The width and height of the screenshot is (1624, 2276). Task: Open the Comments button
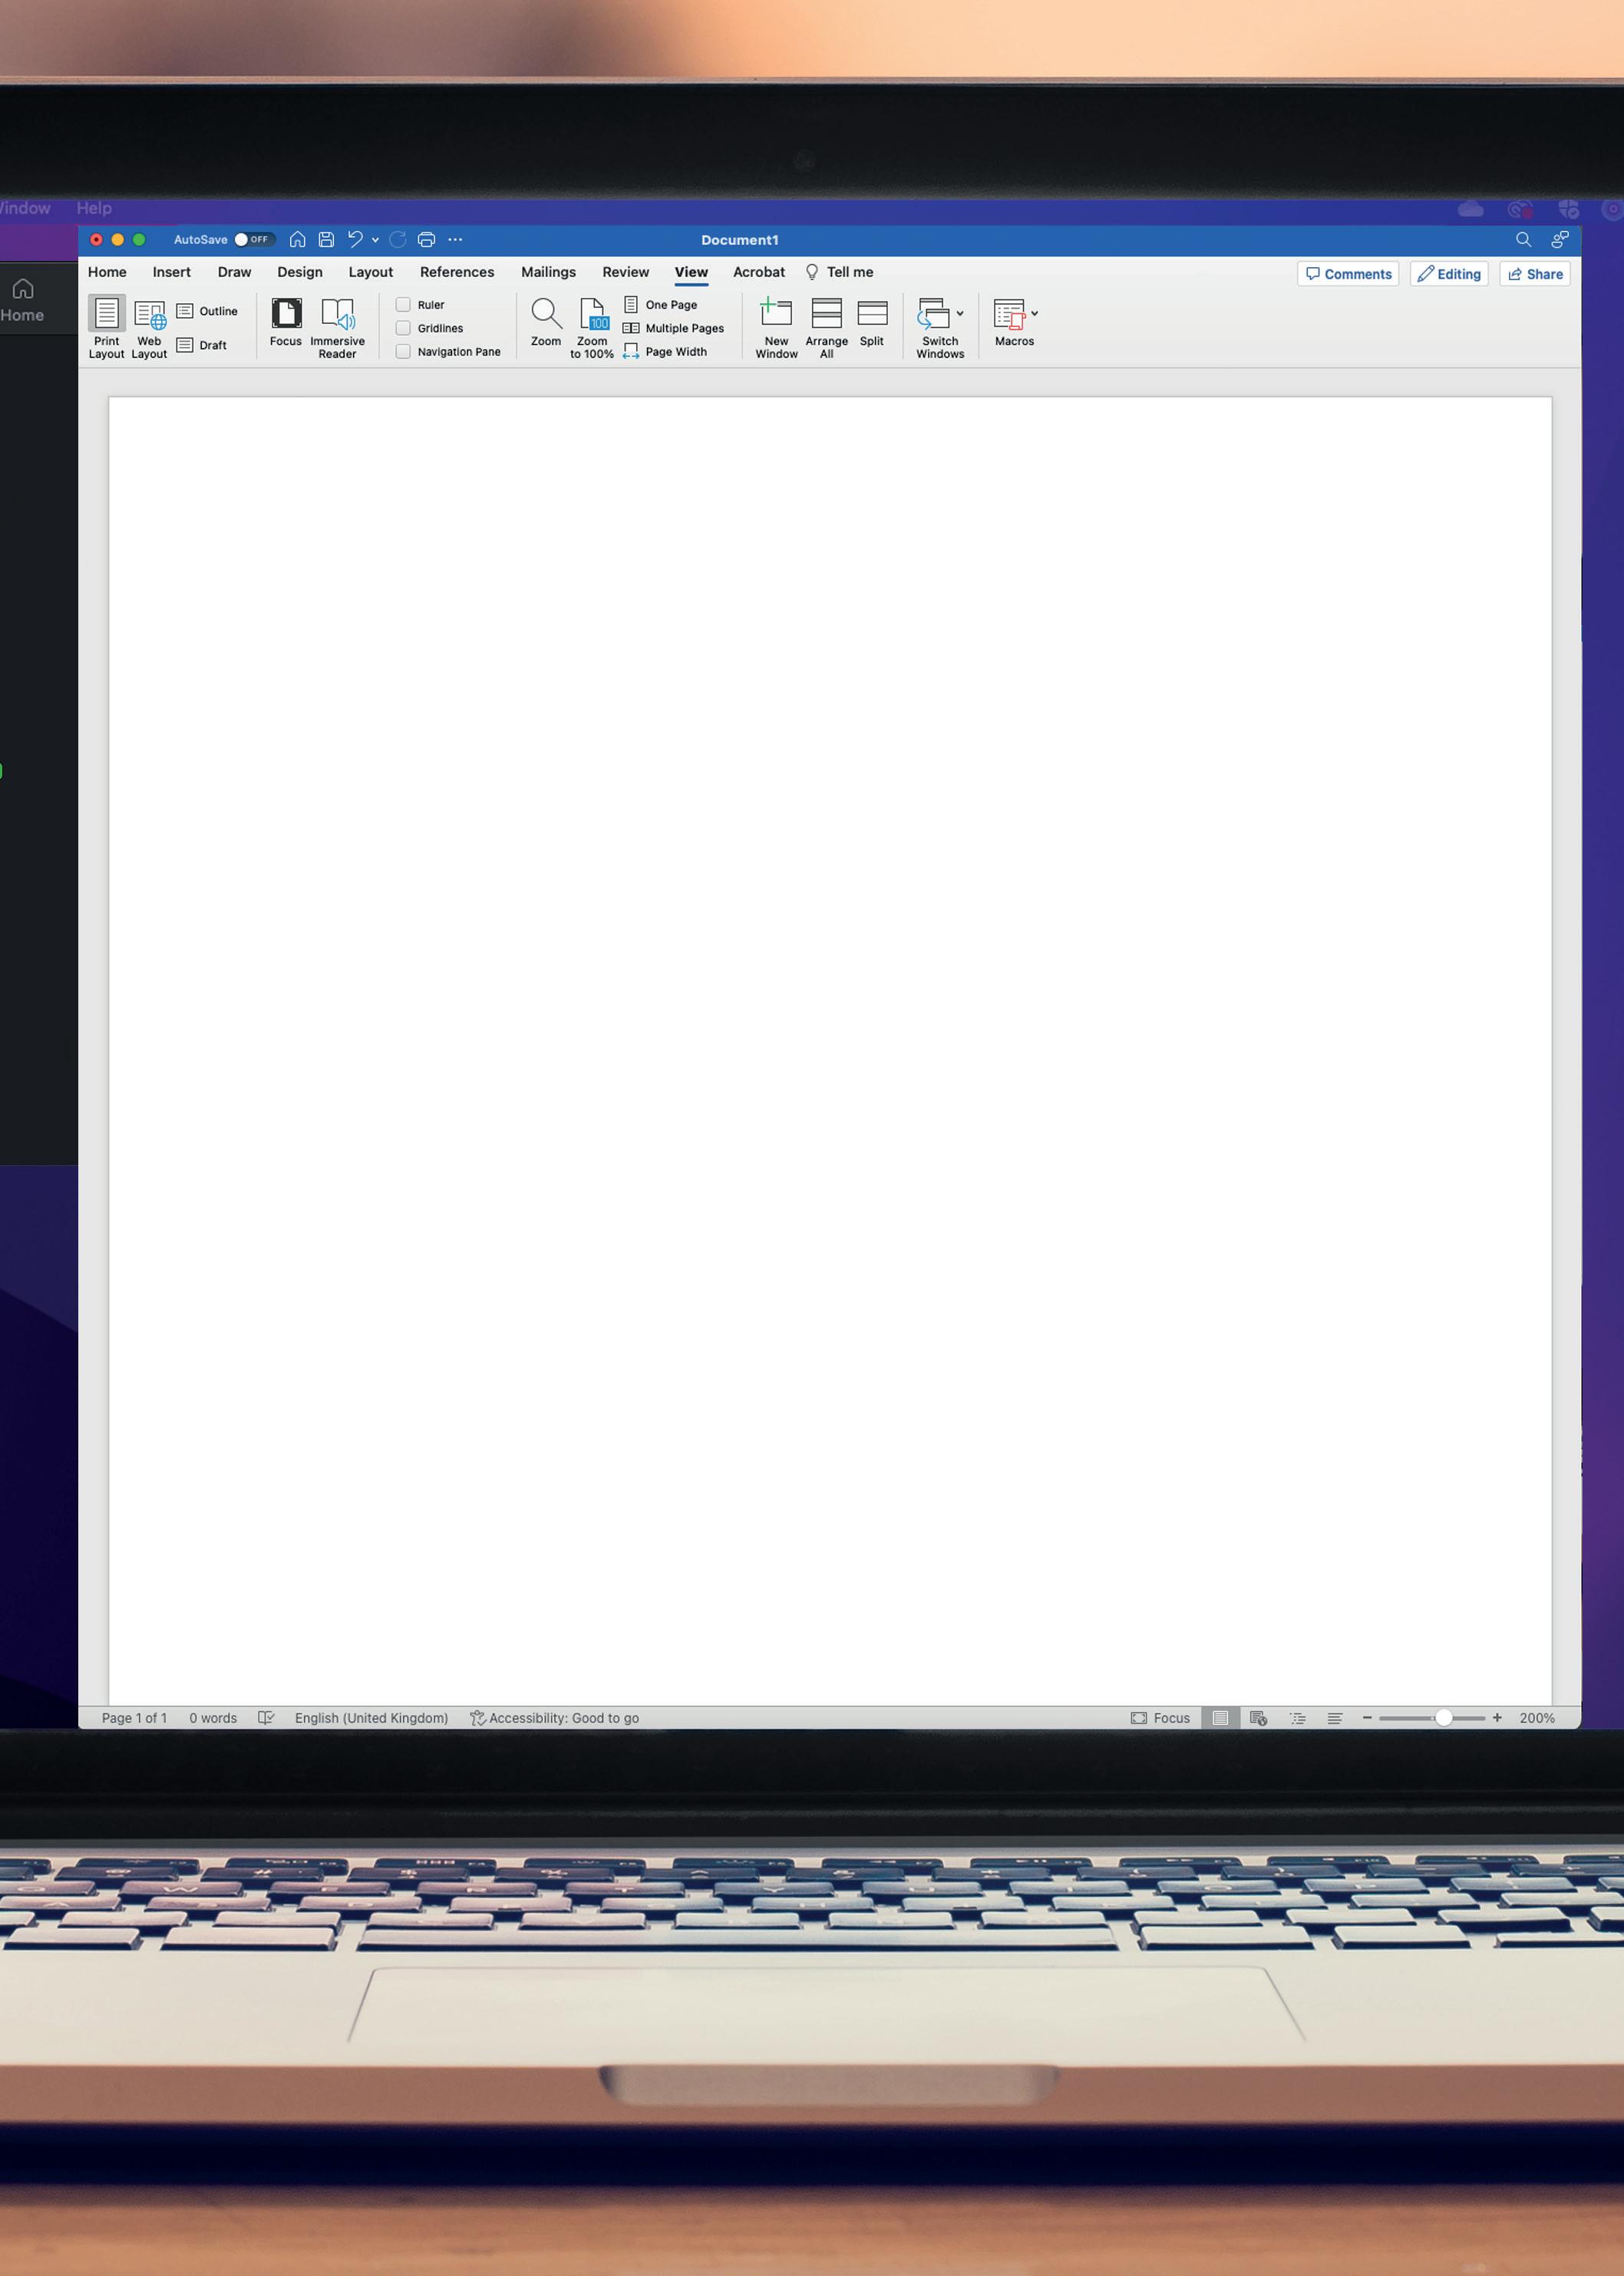click(x=1348, y=274)
